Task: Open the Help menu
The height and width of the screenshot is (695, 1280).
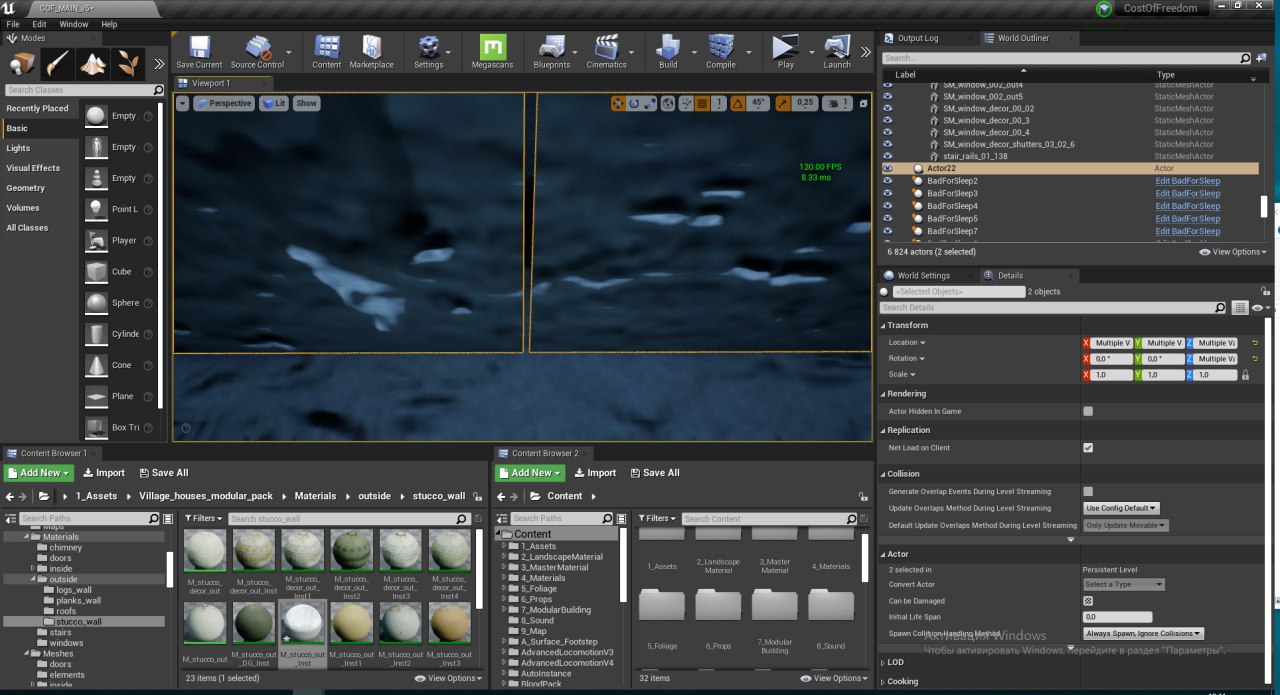Action: (109, 23)
